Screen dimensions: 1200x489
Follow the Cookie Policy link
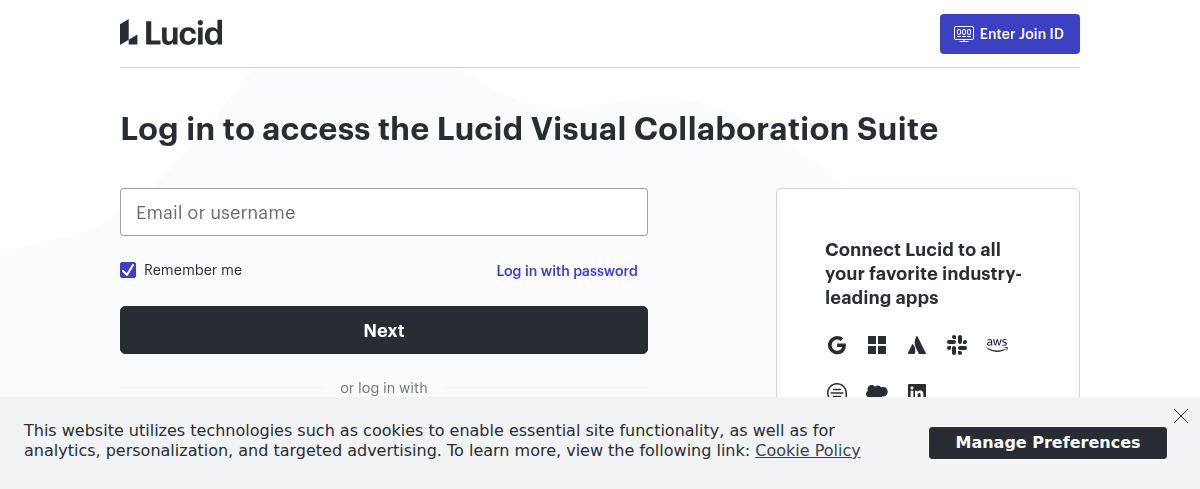(808, 450)
